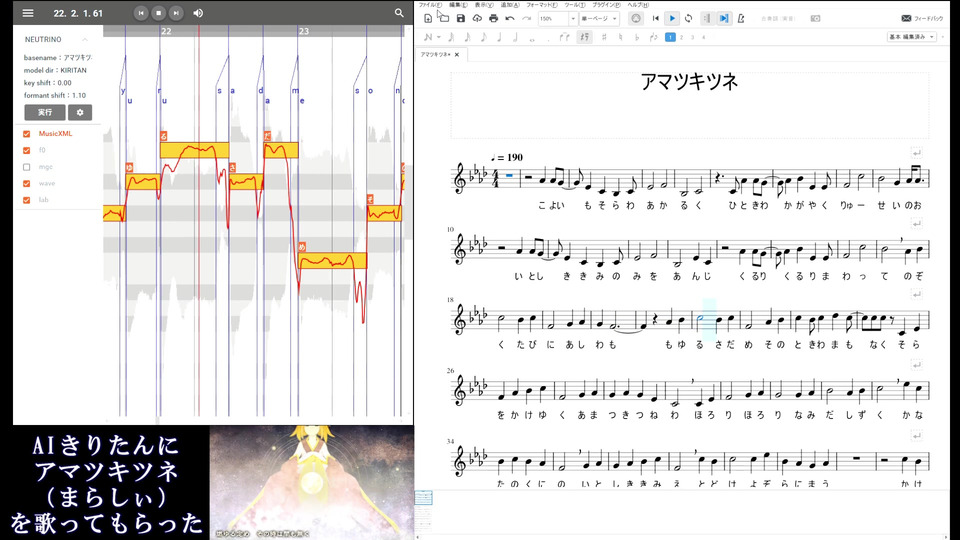Click measure 22 marker in timeline ruler

[x=167, y=31]
